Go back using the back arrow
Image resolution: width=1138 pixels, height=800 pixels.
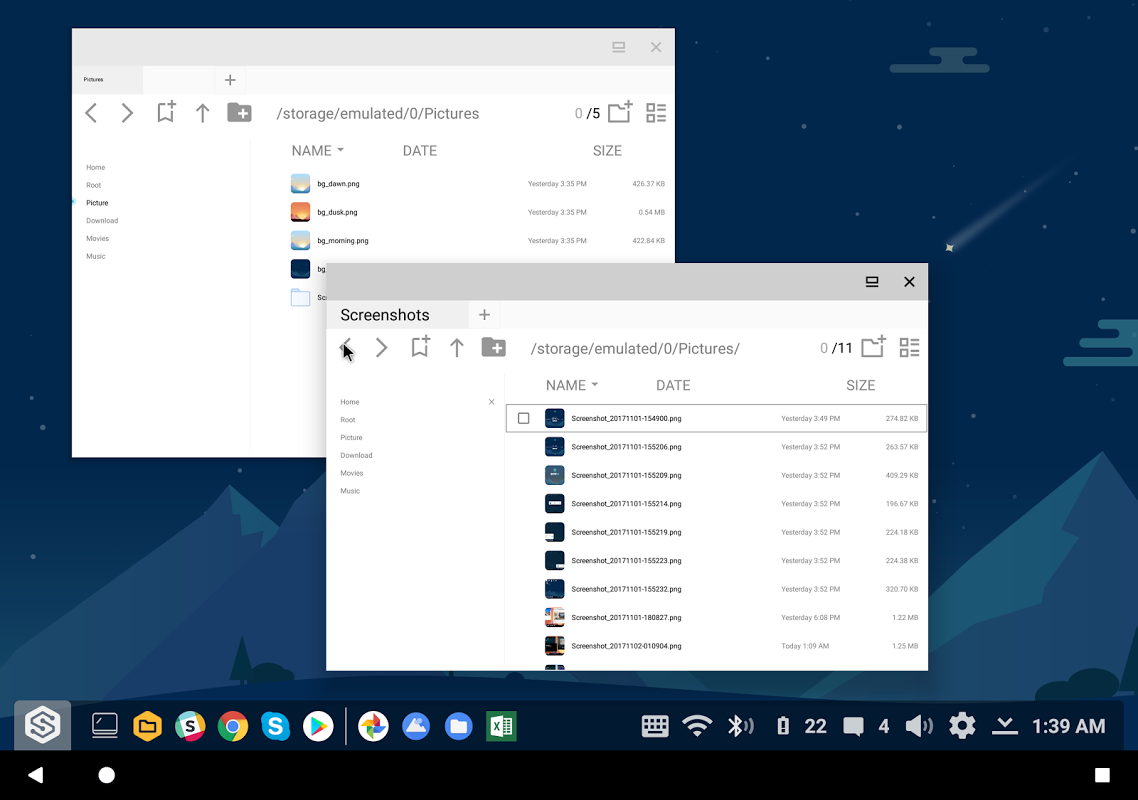(345, 348)
